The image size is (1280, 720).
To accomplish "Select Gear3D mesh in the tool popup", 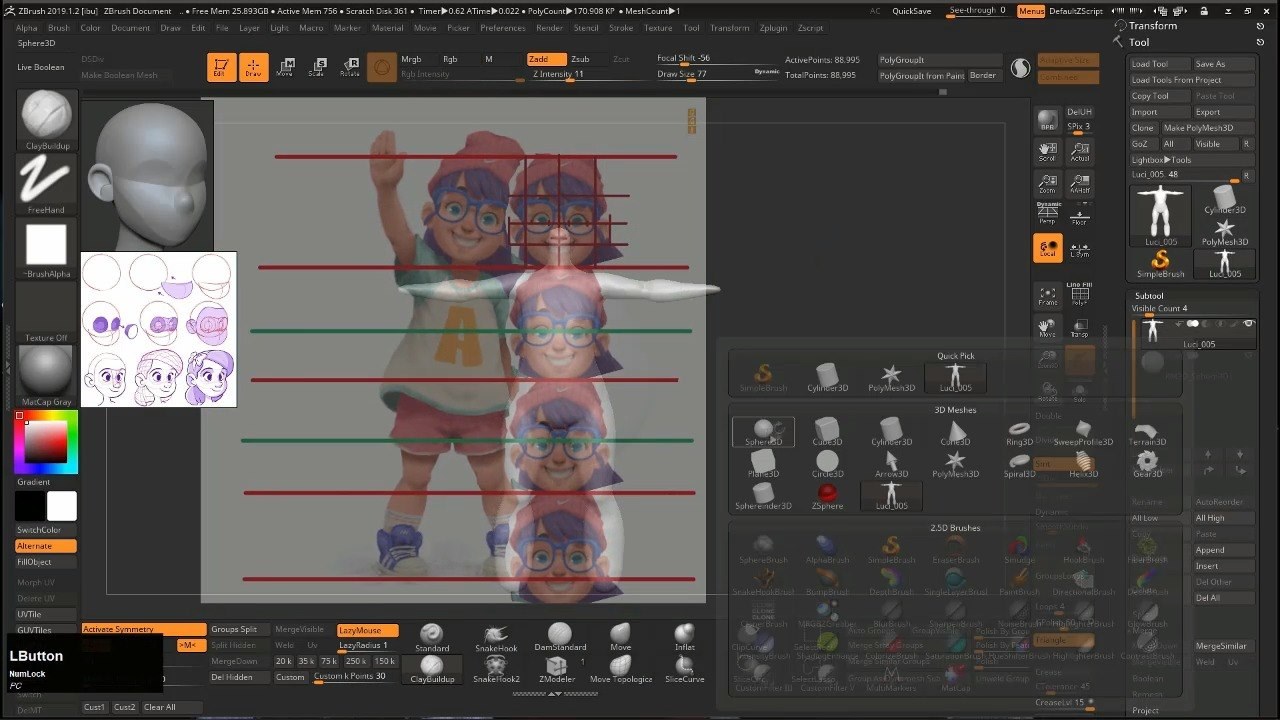I will point(1147,464).
